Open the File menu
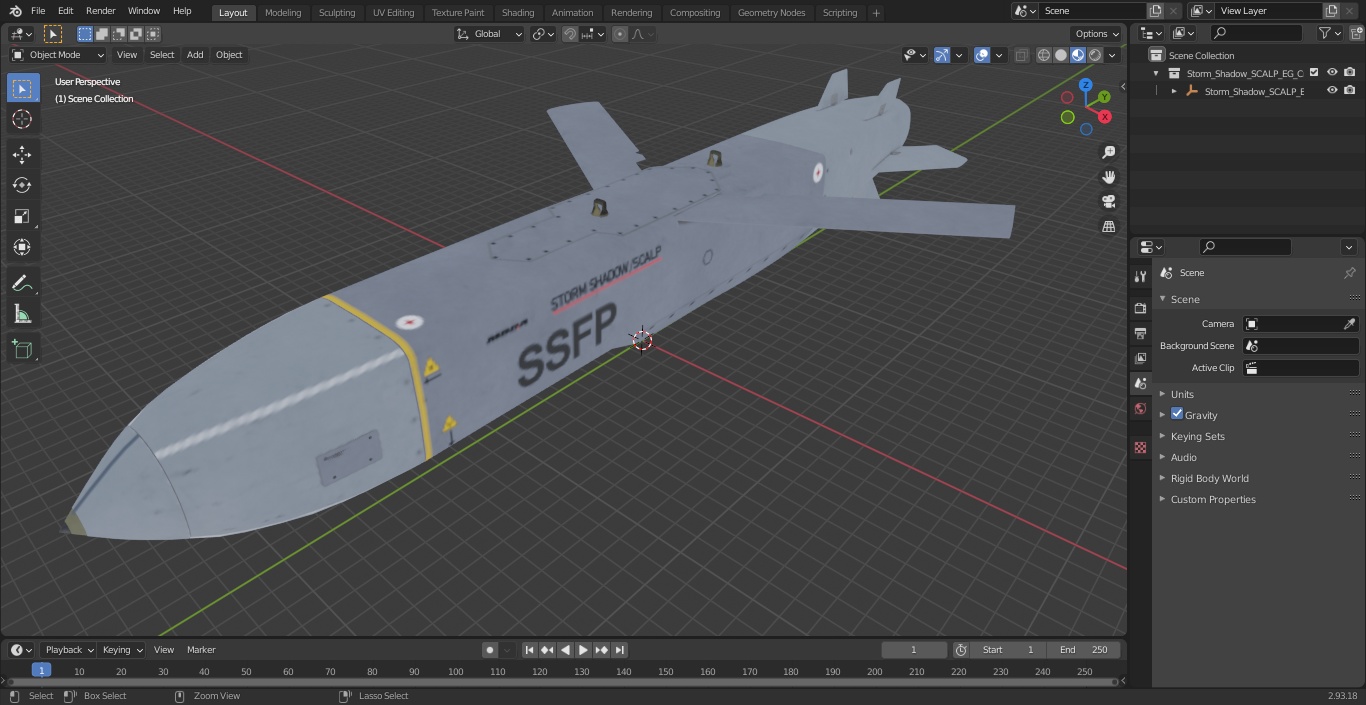Screen dimensions: 1366x705 [38, 11]
